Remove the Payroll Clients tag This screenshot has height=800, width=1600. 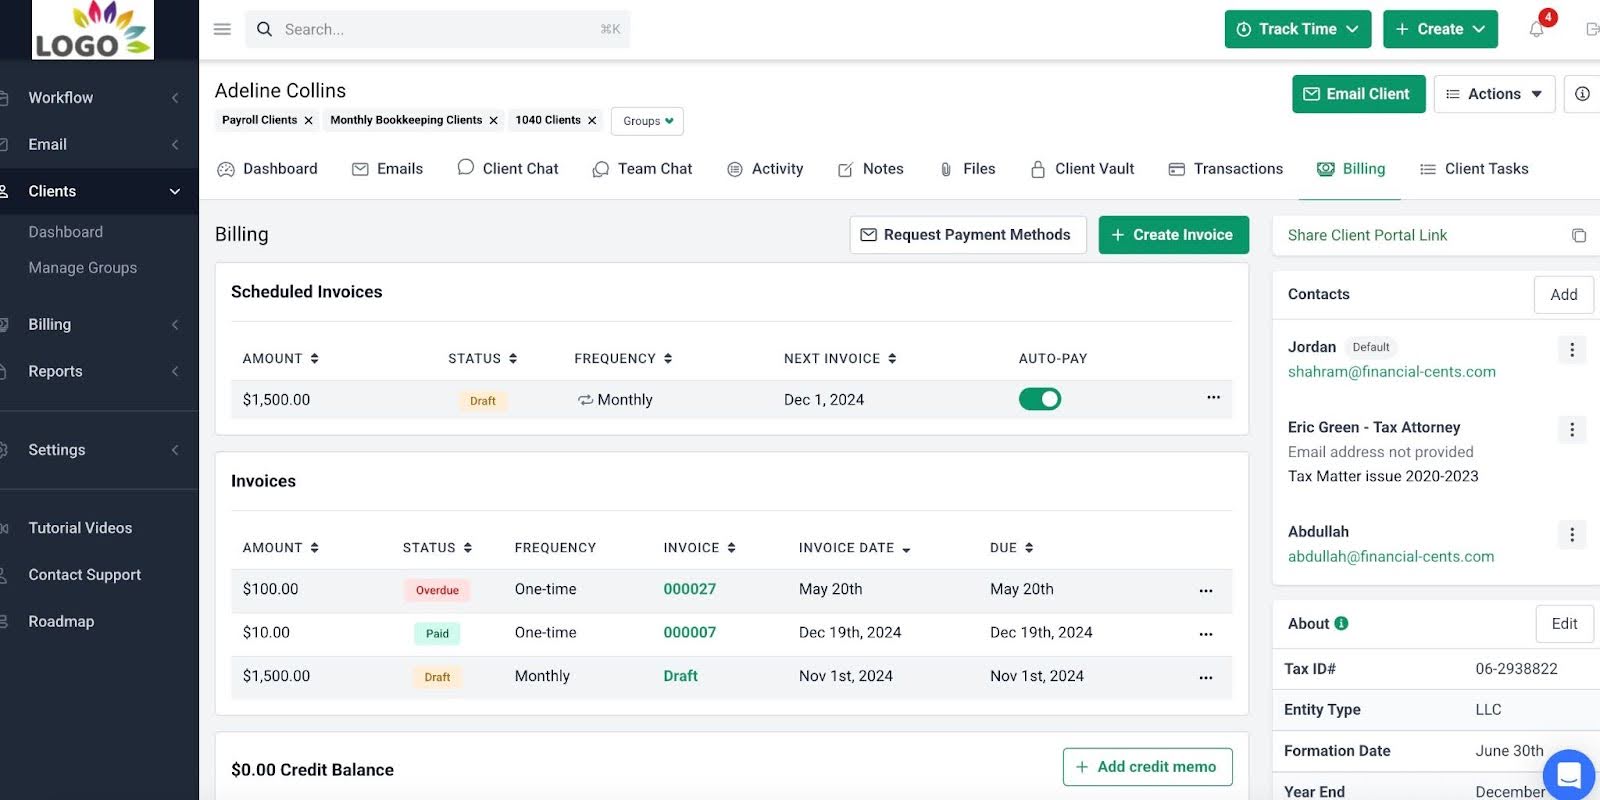308,120
